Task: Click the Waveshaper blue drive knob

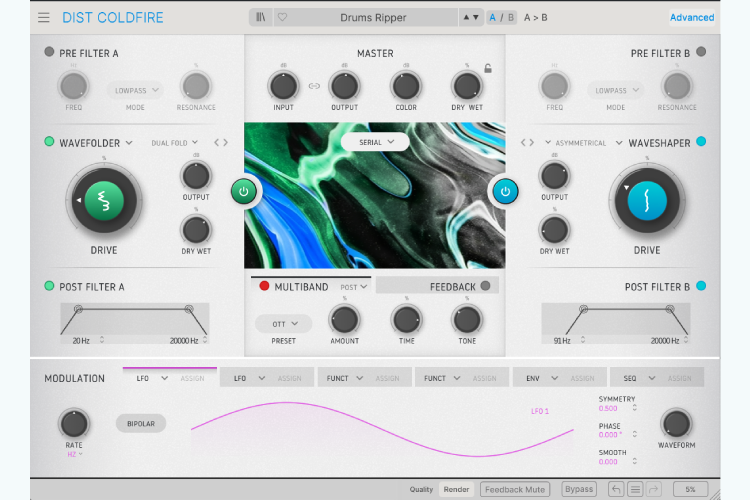Action: [x=647, y=201]
